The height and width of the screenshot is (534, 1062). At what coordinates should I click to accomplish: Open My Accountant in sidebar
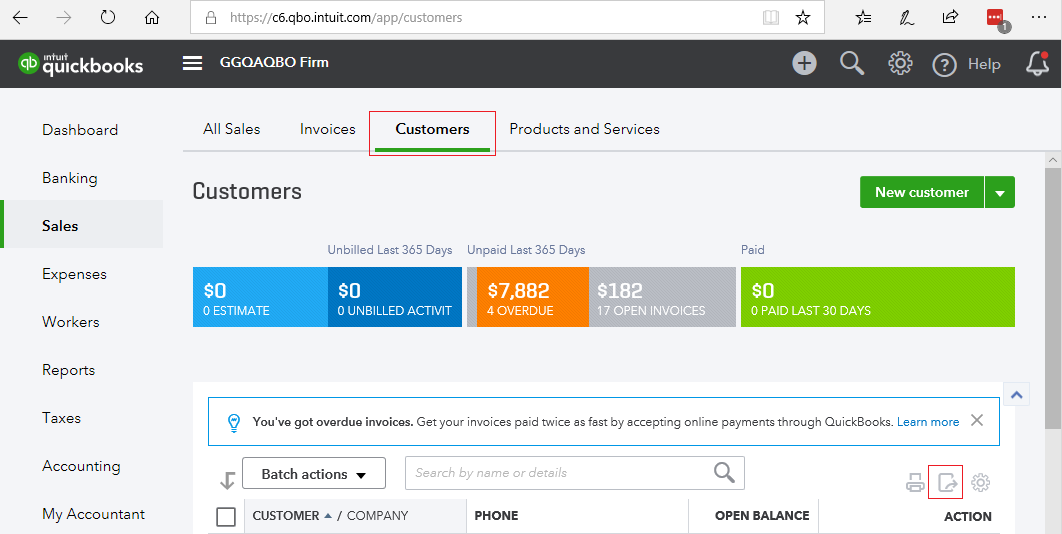coord(93,514)
